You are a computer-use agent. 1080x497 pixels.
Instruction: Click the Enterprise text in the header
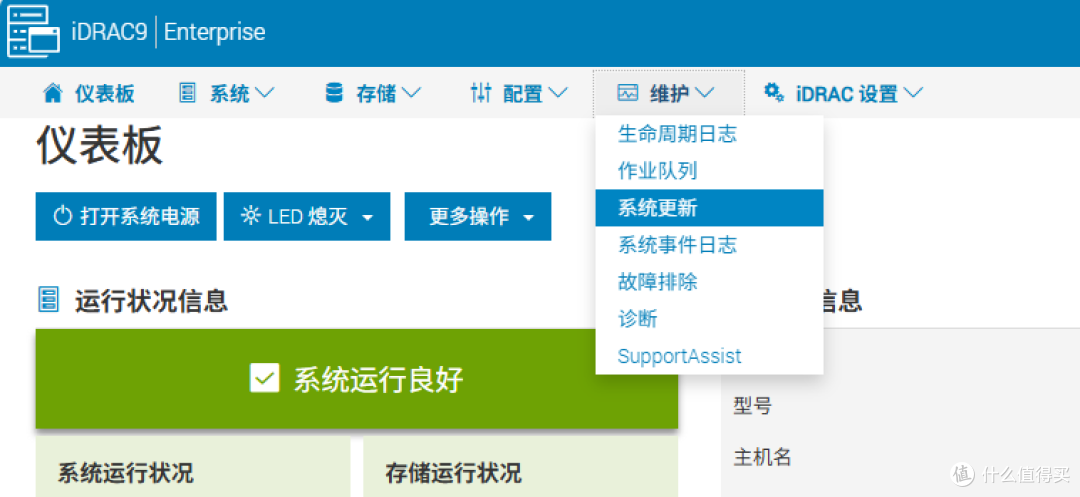click(214, 32)
